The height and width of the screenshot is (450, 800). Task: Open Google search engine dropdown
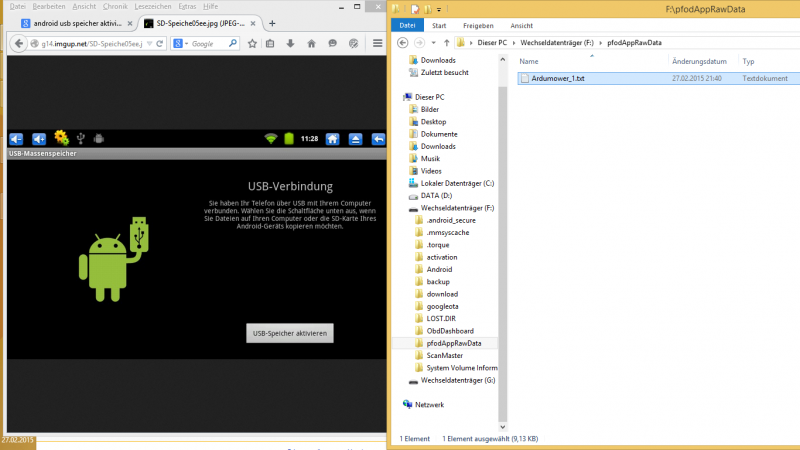pyautogui.click(x=187, y=44)
